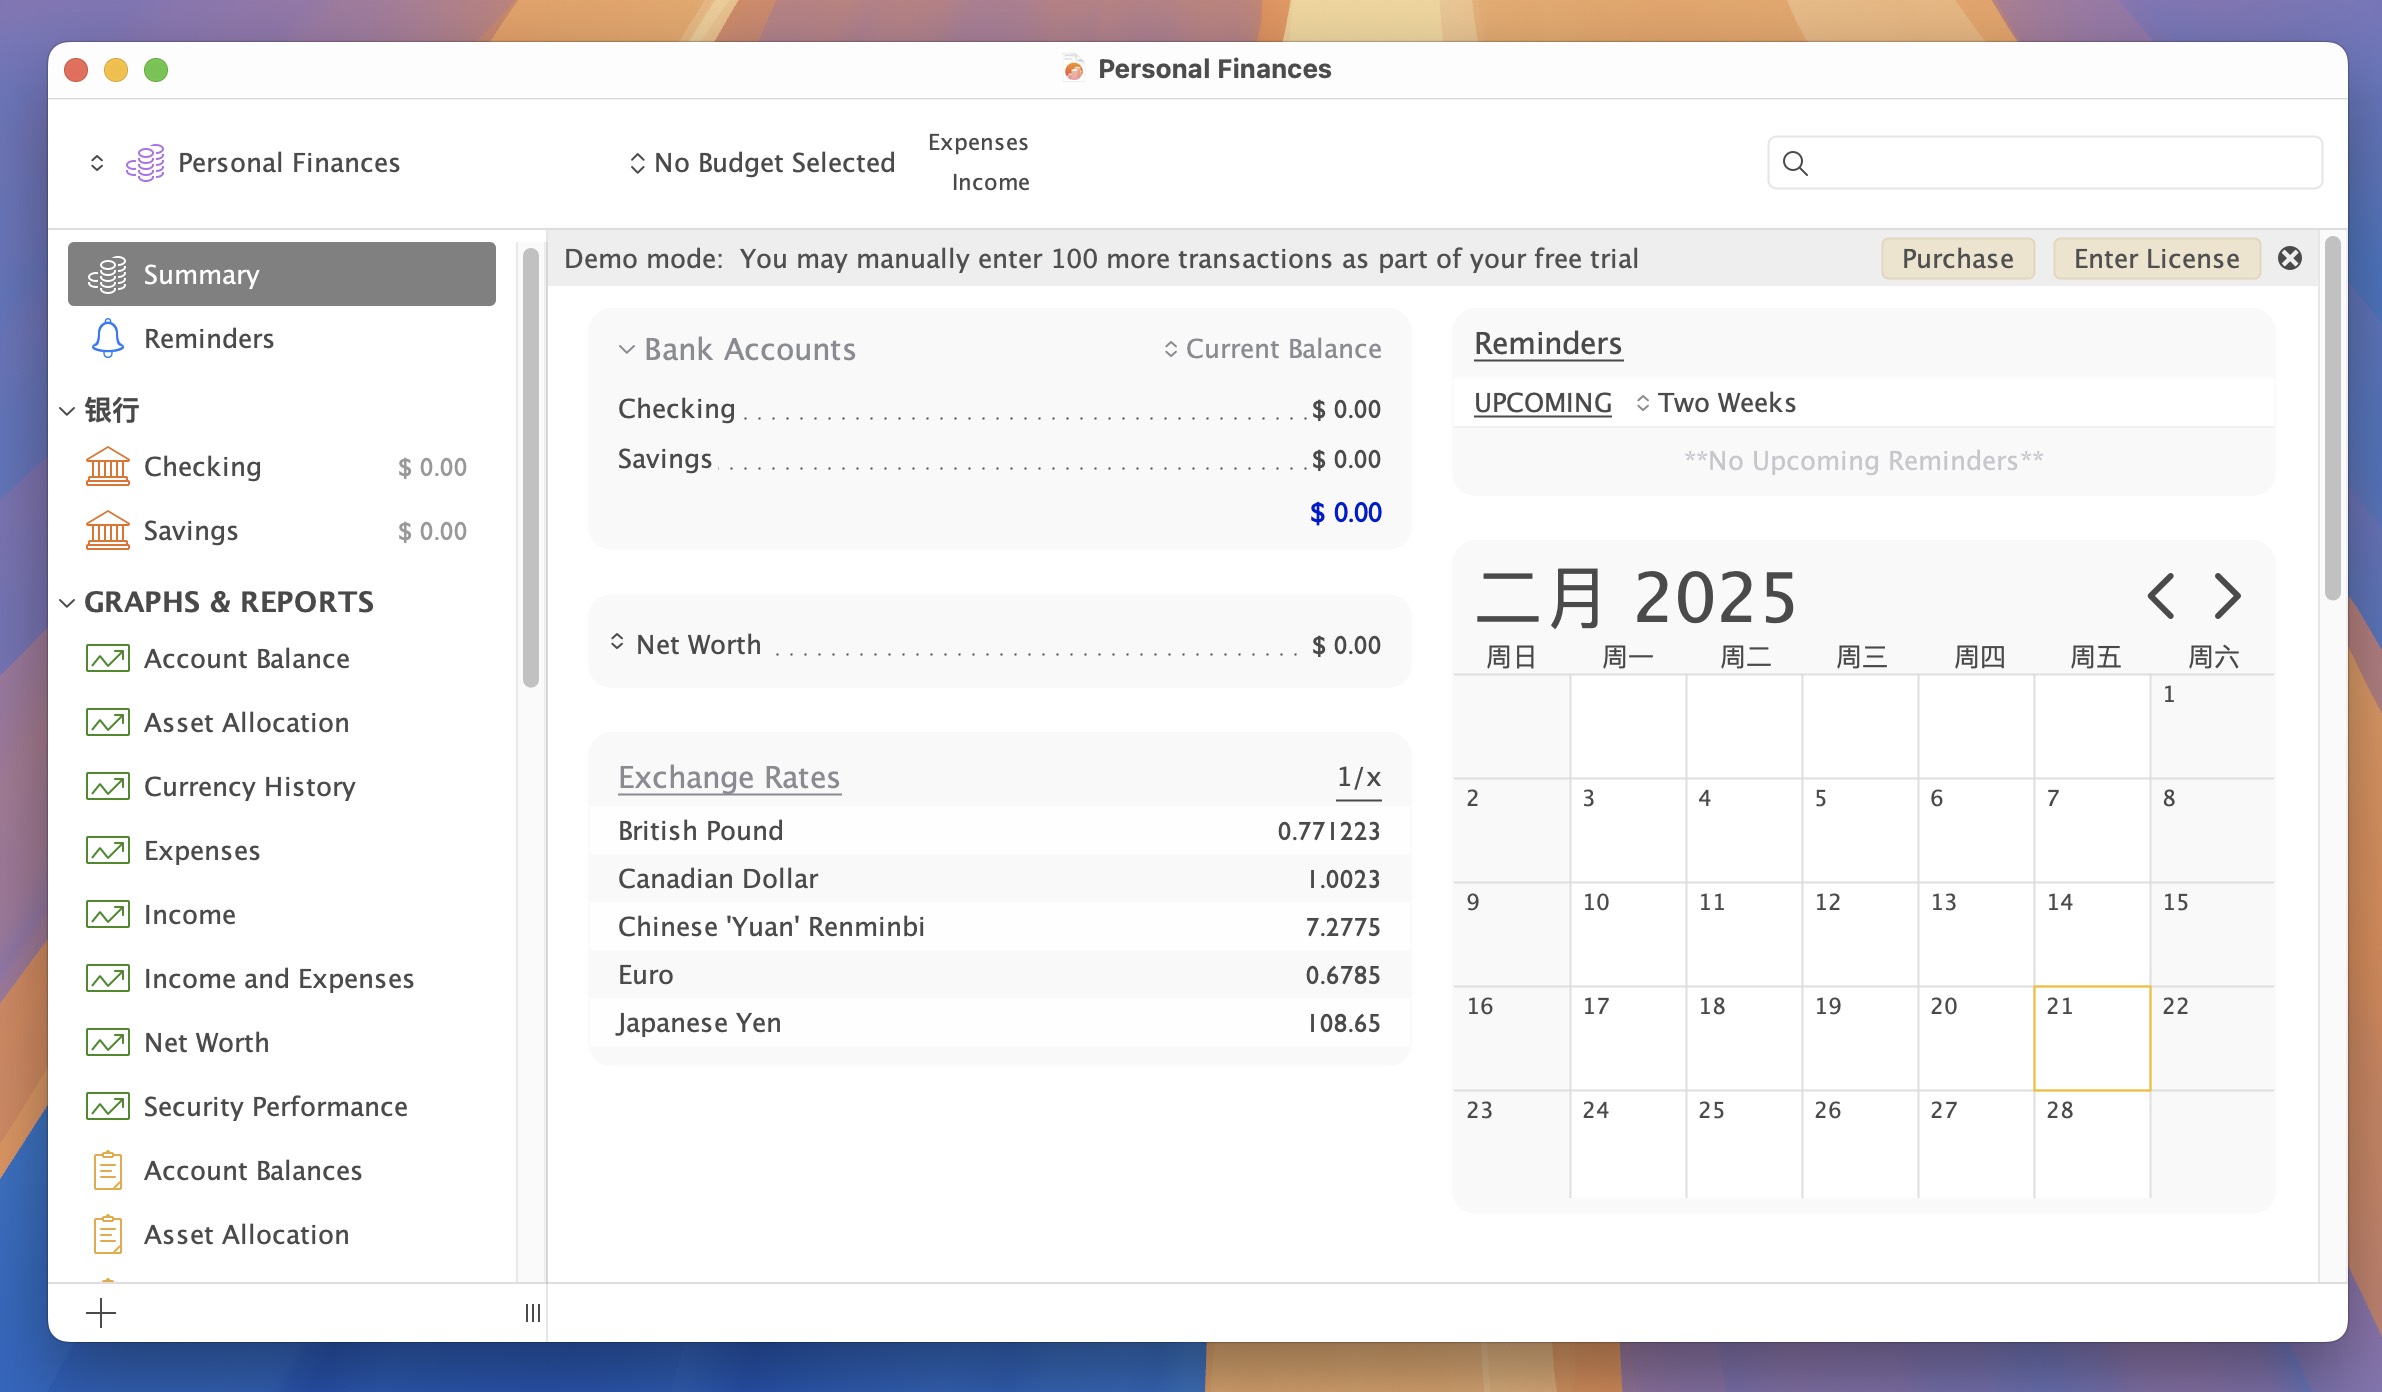Open the Account Balance graph icon
The image size is (2382, 1392).
coord(107,659)
